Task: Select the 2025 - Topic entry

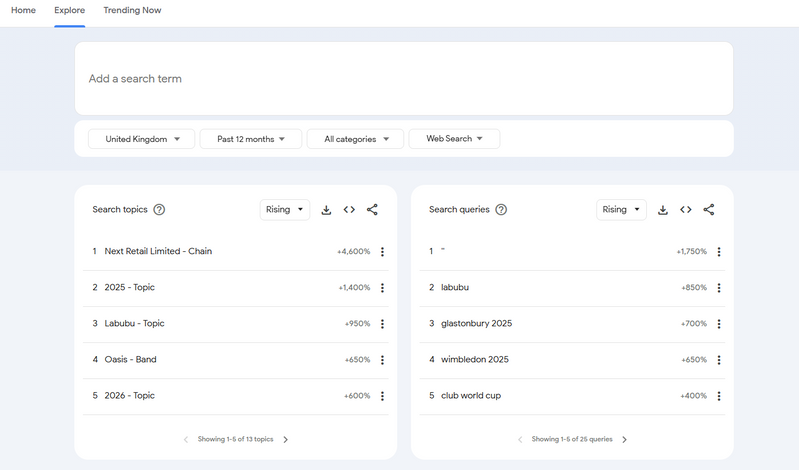Action: [129, 288]
